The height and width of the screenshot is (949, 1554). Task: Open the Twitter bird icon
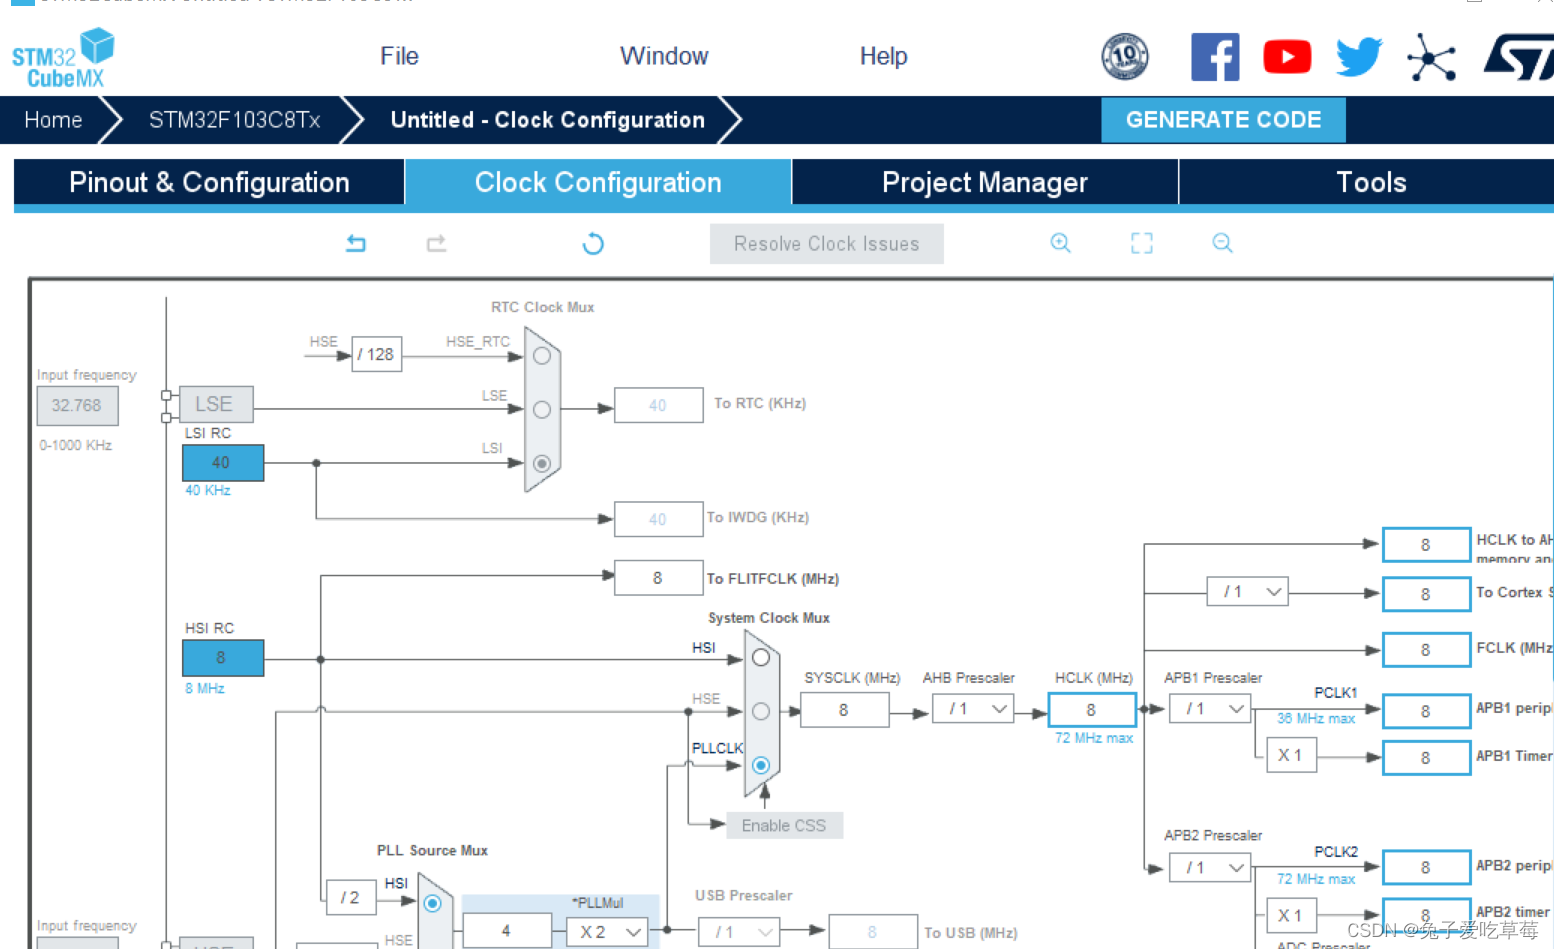(x=1359, y=57)
